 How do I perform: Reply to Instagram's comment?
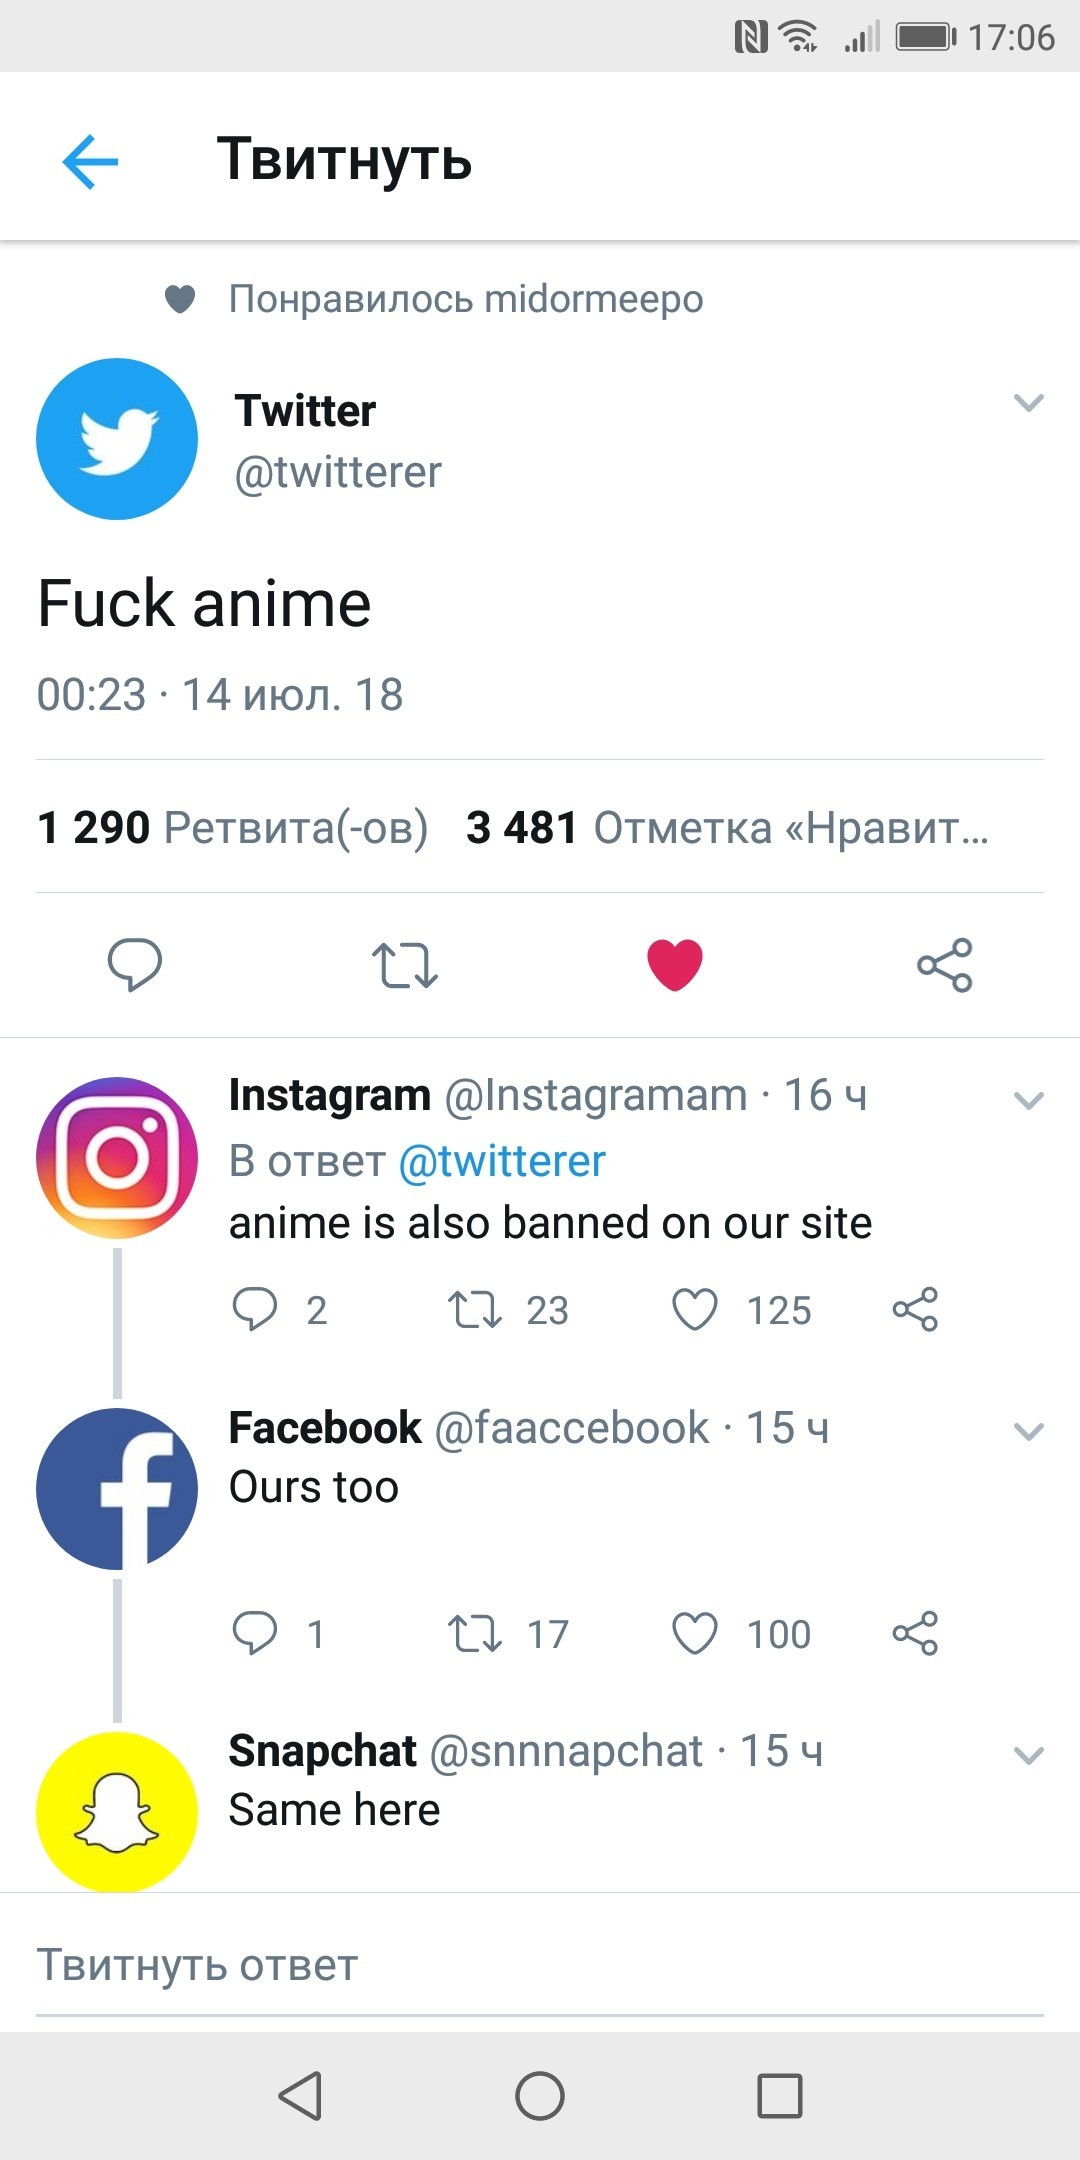[255, 1310]
